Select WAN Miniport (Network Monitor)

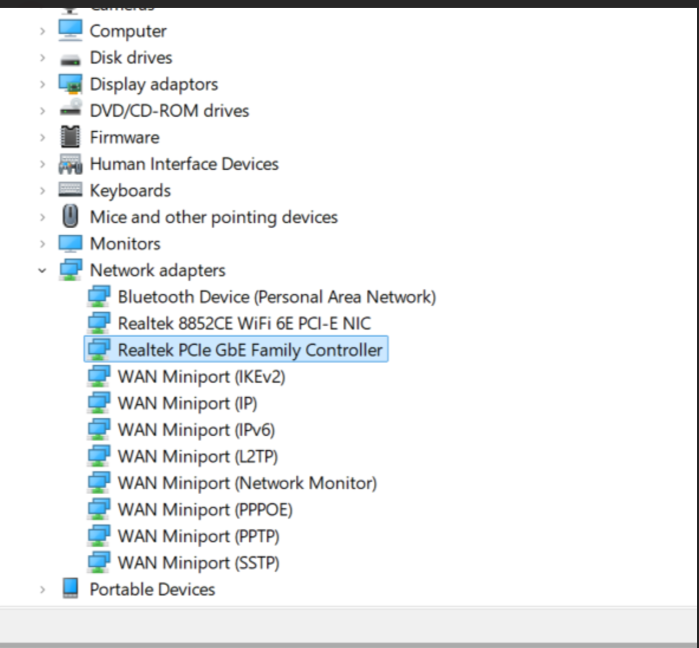(247, 483)
